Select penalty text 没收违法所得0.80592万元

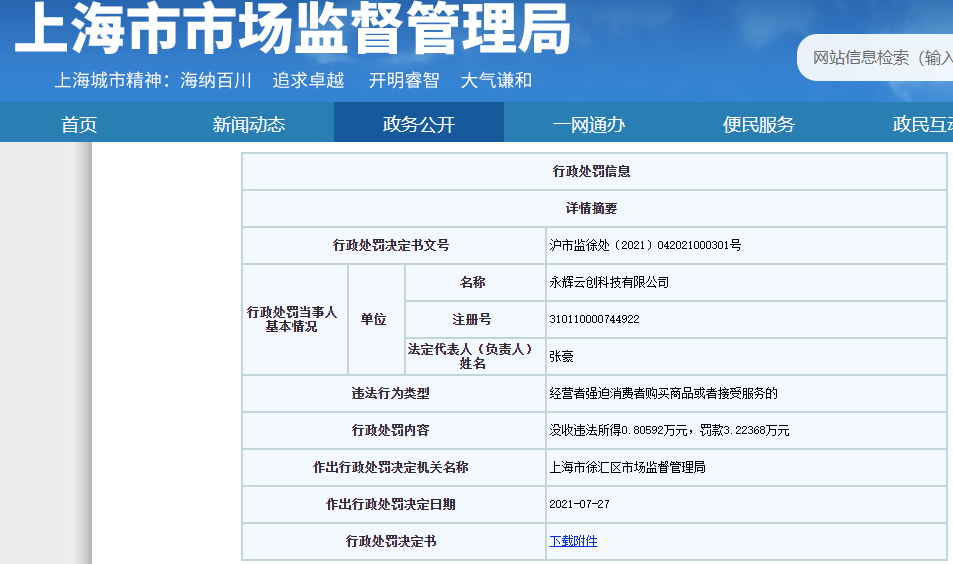(x=618, y=430)
